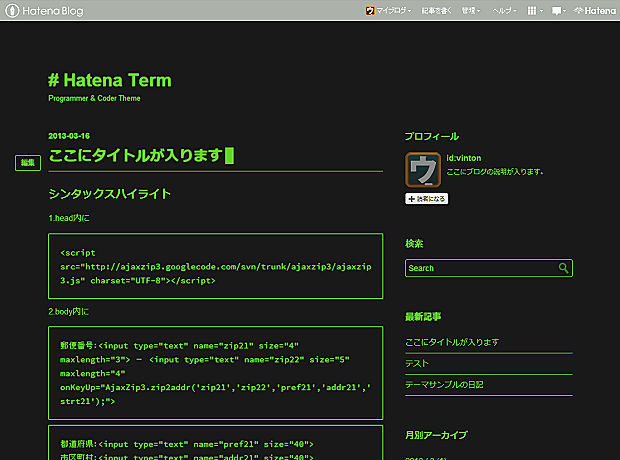Open the services grid icon menu

coord(535,11)
